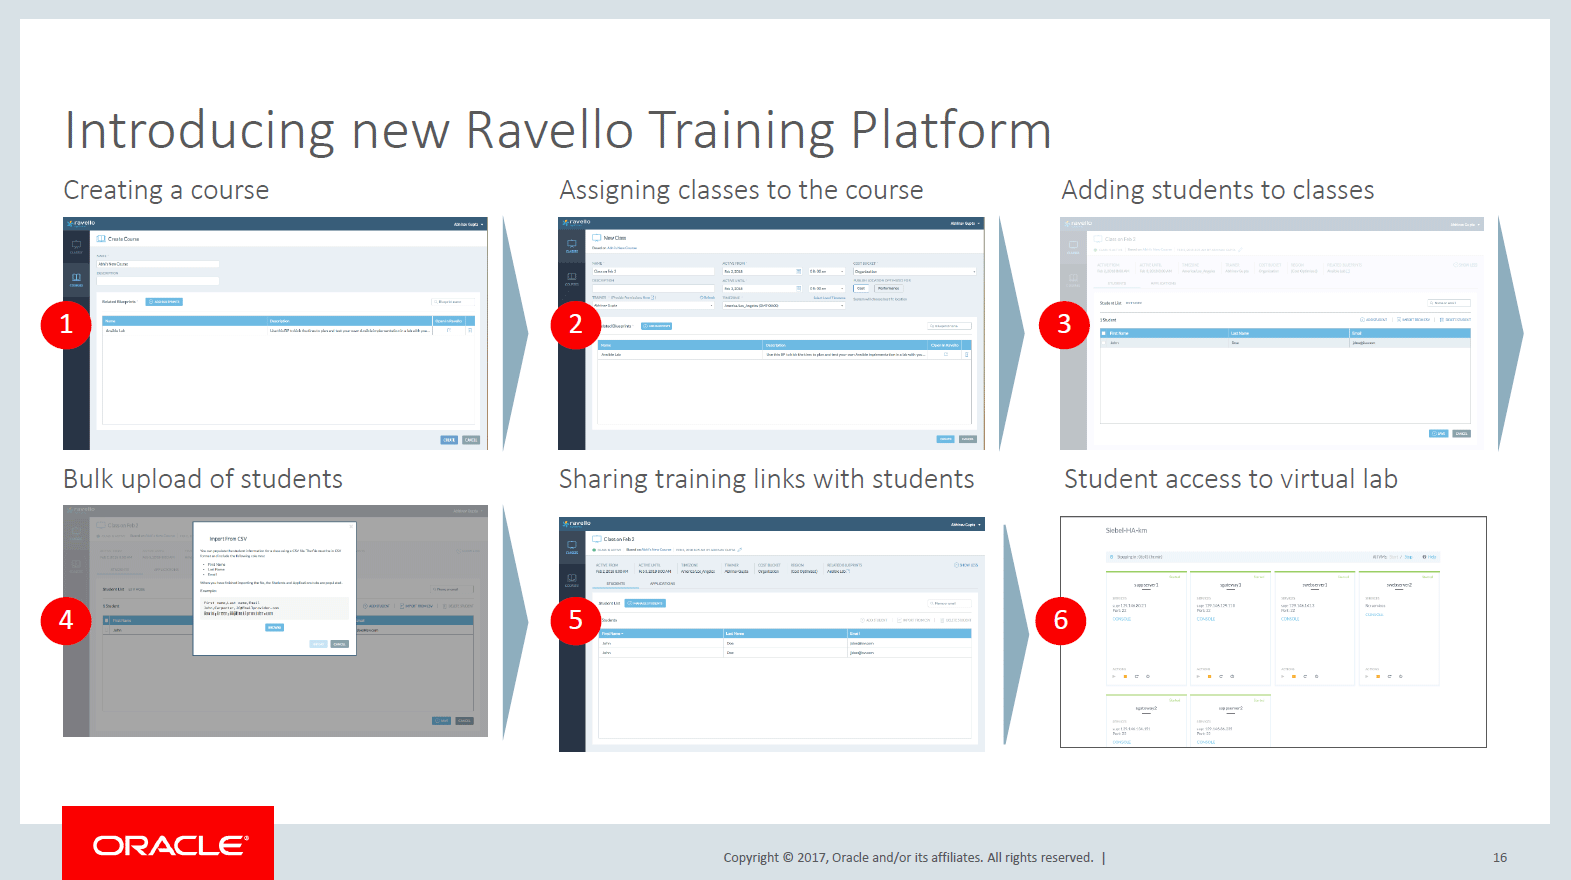Click Add Student in Sharing links screenshot
Image resolution: width=1571 pixels, height=880 pixels.
(x=874, y=620)
